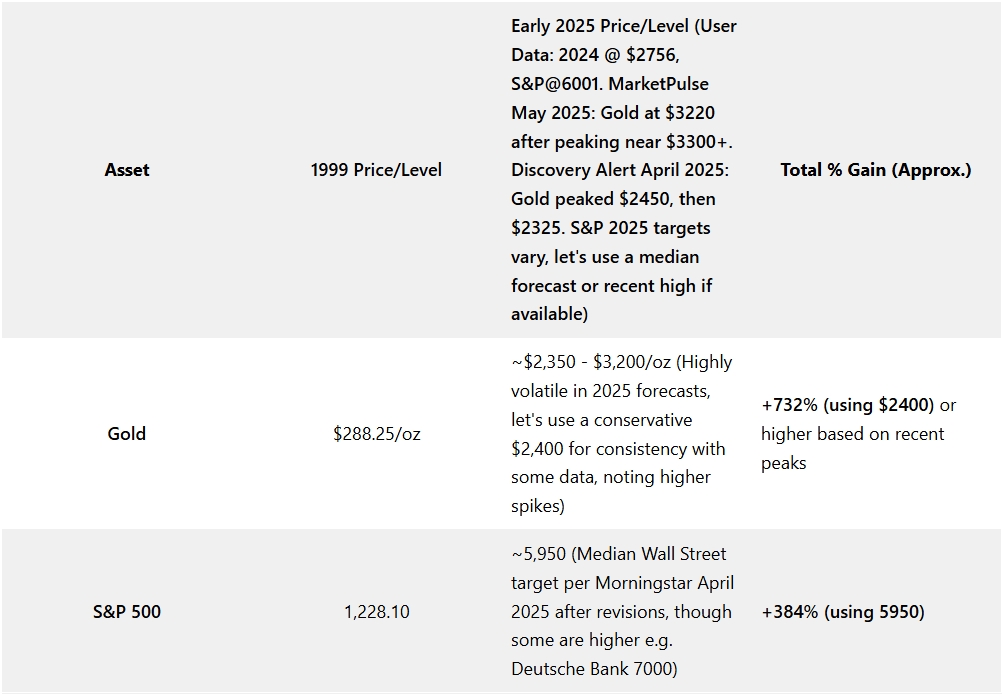Click the S&P 500 row label
This screenshot has height=695, width=1002.
pyautogui.click(x=127, y=612)
